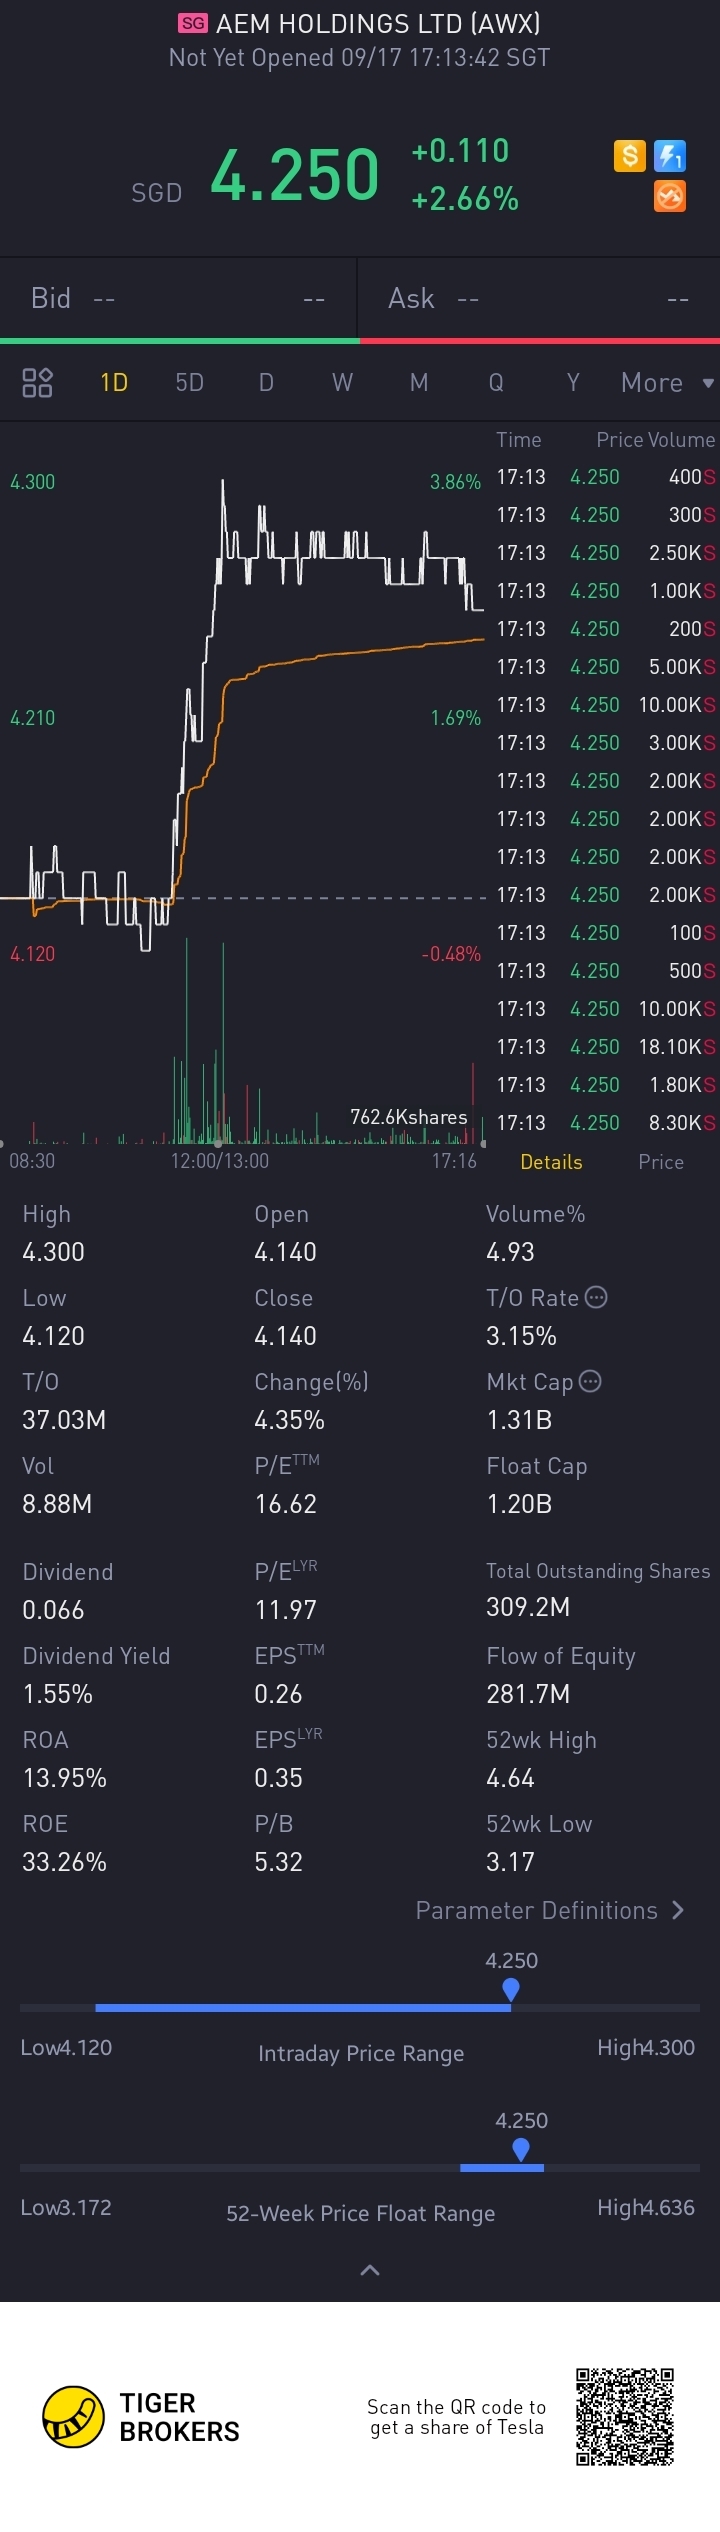720x2532 pixels.
Task: Tap the Bid quote panel
Action: coord(178,298)
